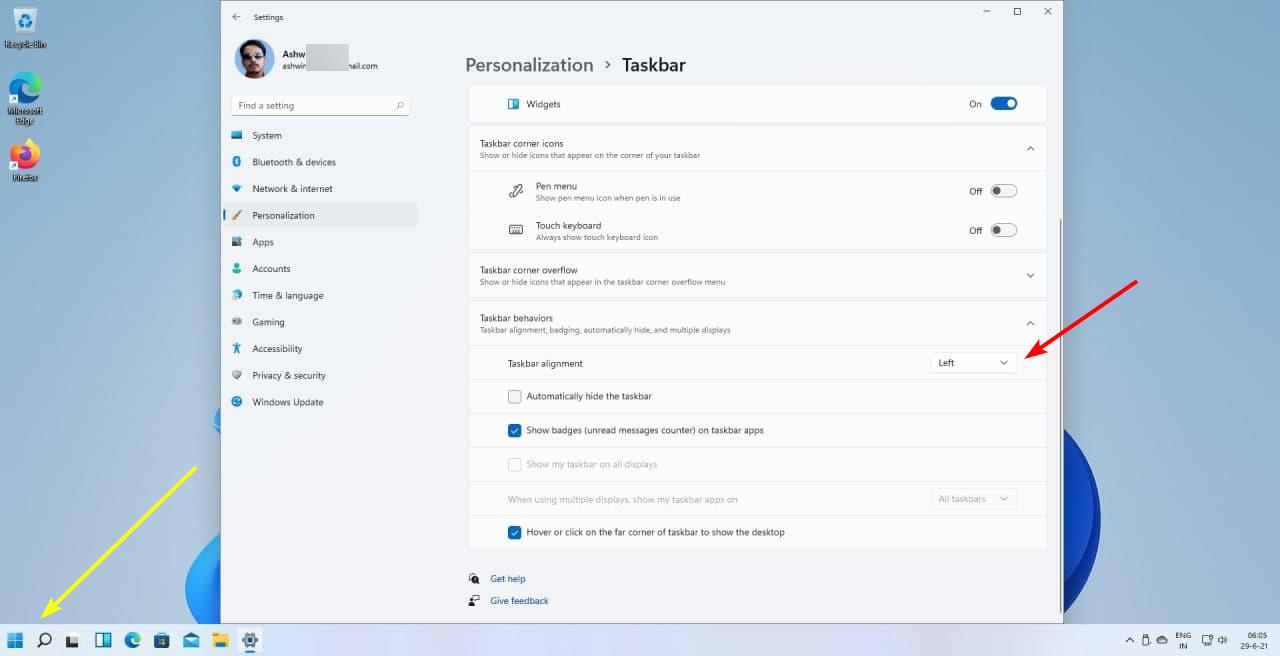Open Mail app from taskbar
The height and width of the screenshot is (656, 1280).
(191, 640)
